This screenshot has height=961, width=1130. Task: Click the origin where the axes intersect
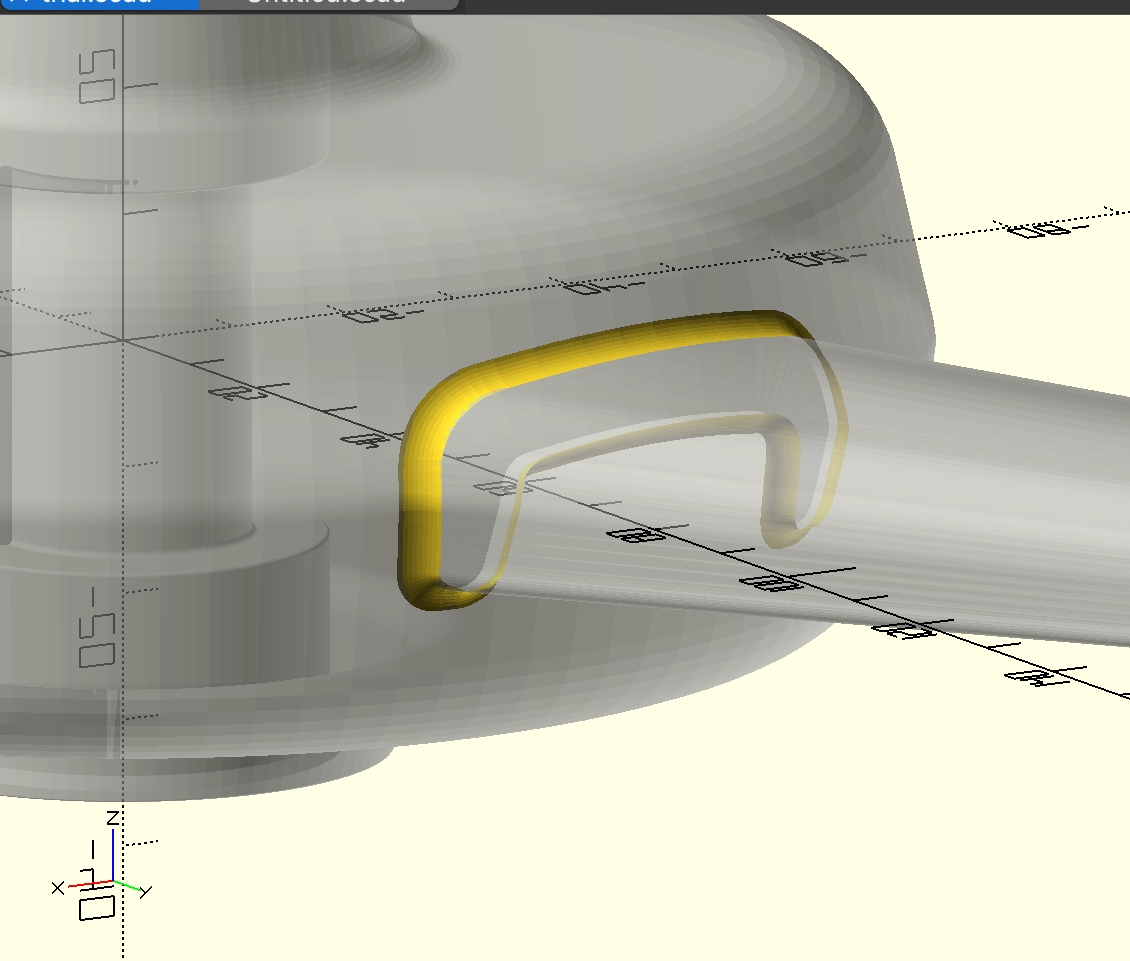click(123, 340)
